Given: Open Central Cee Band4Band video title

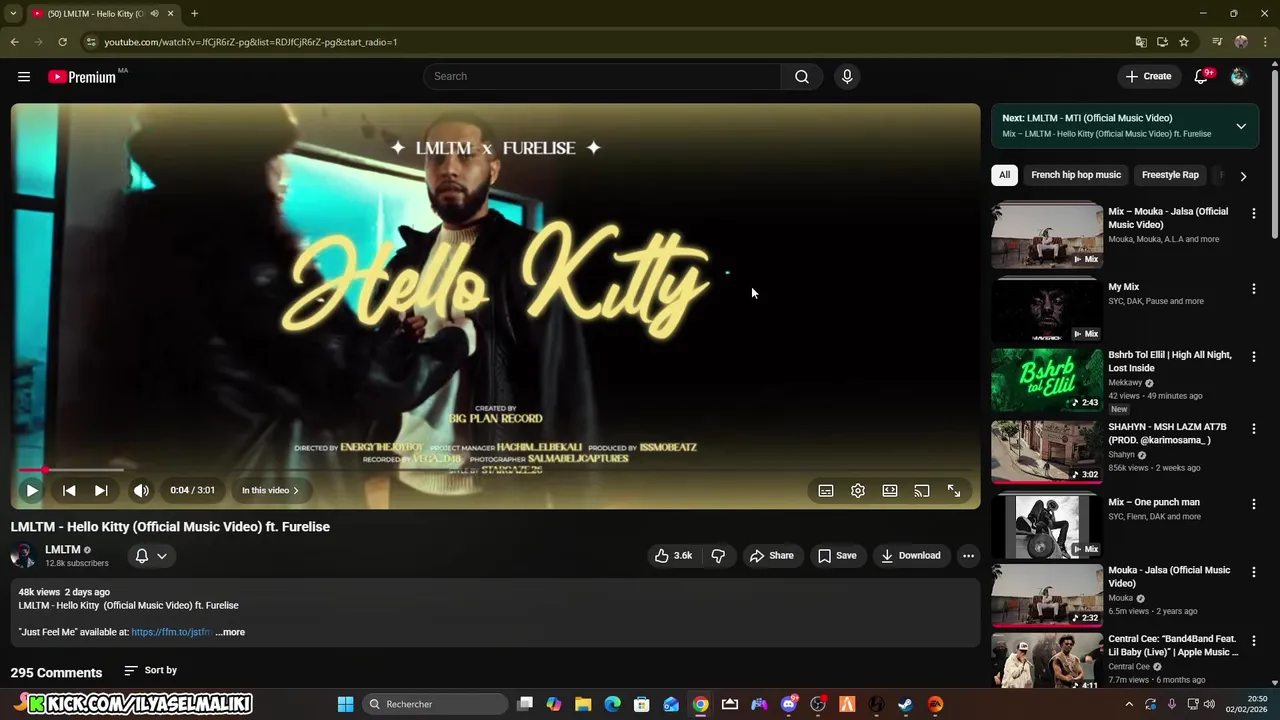Looking at the screenshot, I should [x=1172, y=645].
